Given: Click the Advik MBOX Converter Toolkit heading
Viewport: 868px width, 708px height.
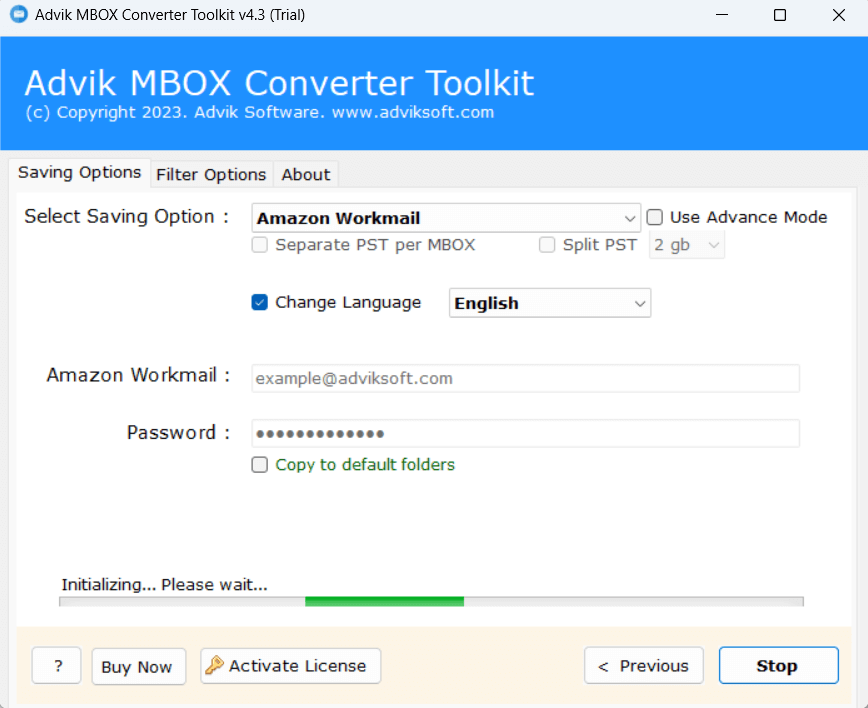Looking at the screenshot, I should point(280,83).
